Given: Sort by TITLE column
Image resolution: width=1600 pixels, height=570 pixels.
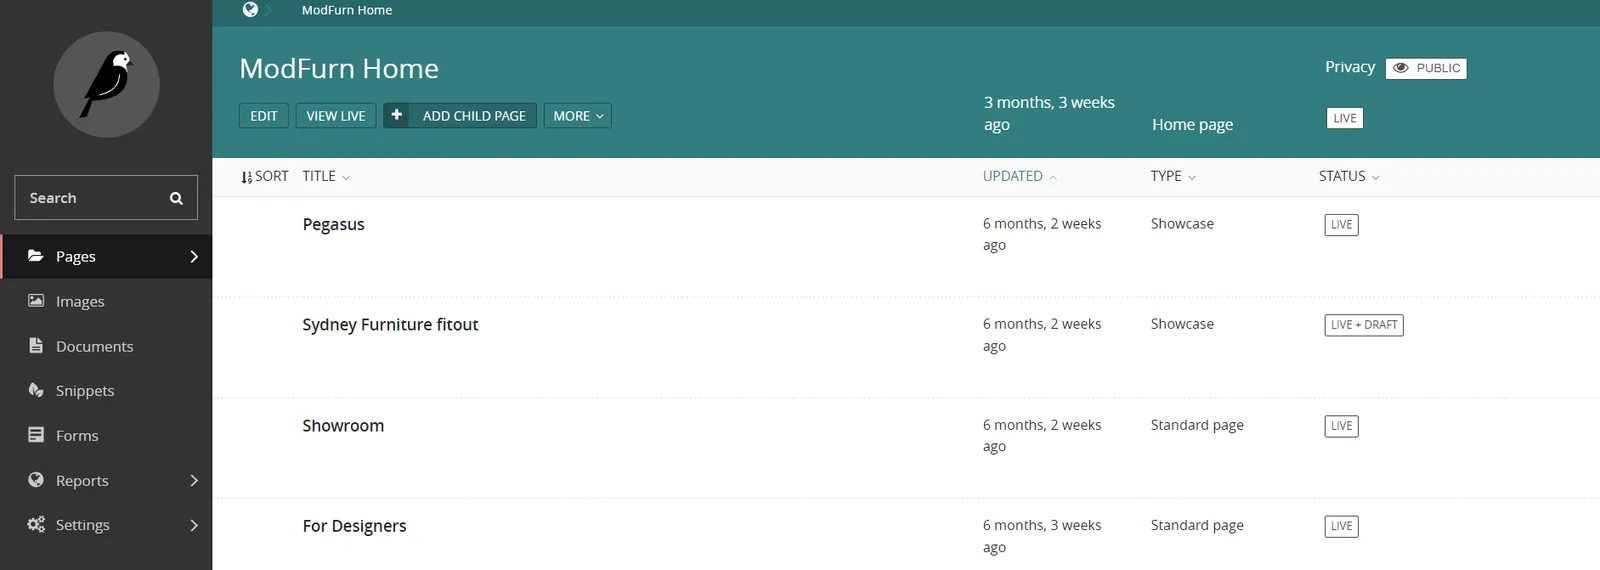Looking at the screenshot, I should pyautogui.click(x=326, y=176).
